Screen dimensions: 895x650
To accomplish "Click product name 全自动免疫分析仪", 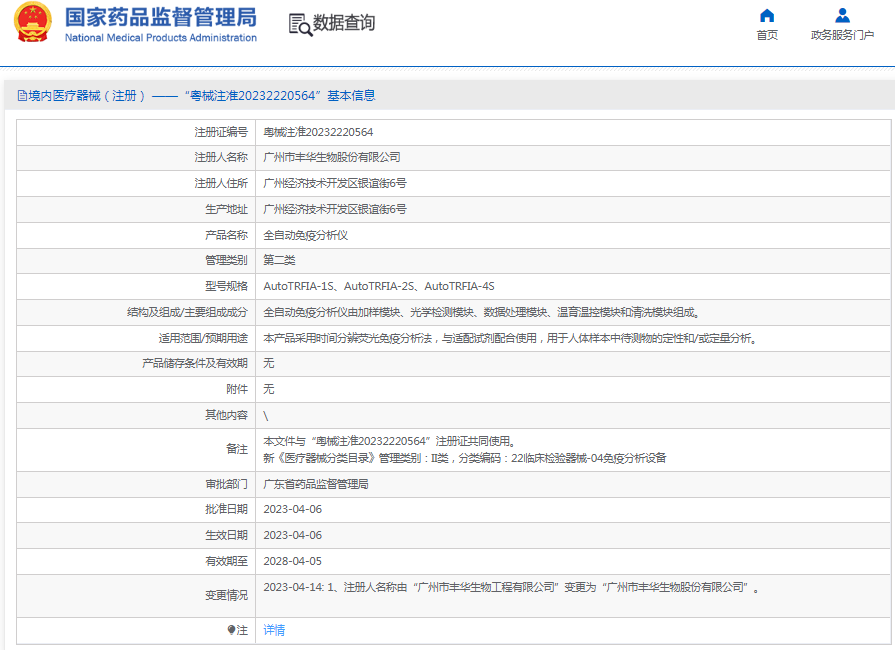I will [305, 235].
